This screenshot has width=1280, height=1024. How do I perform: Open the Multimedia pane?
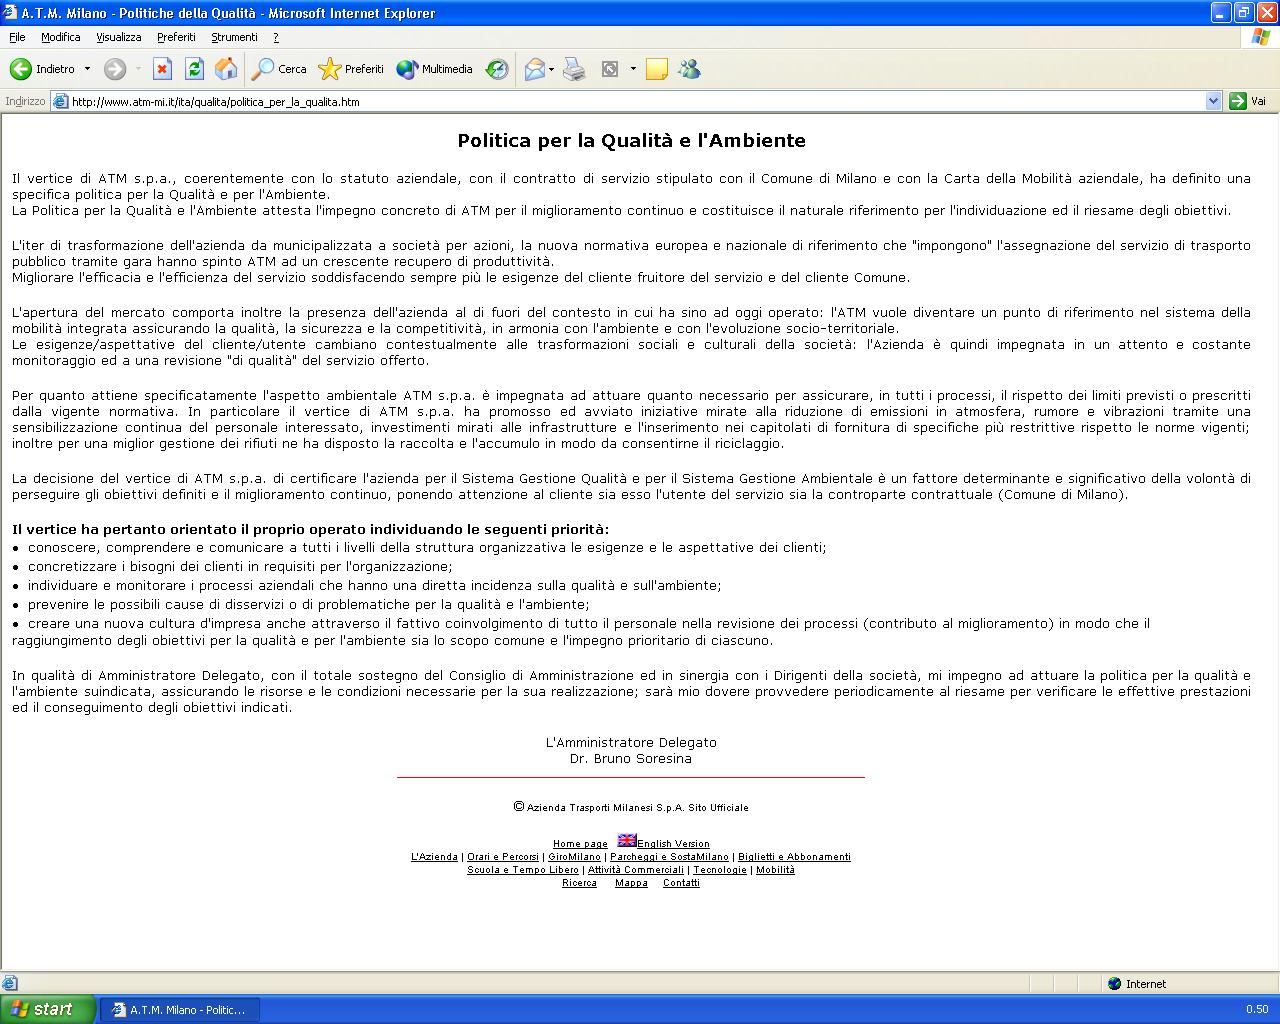click(x=435, y=69)
